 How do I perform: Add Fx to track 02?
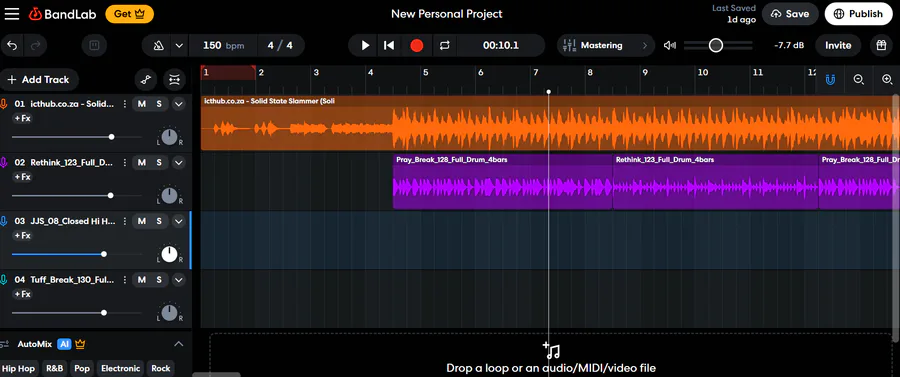coord(23,177)
